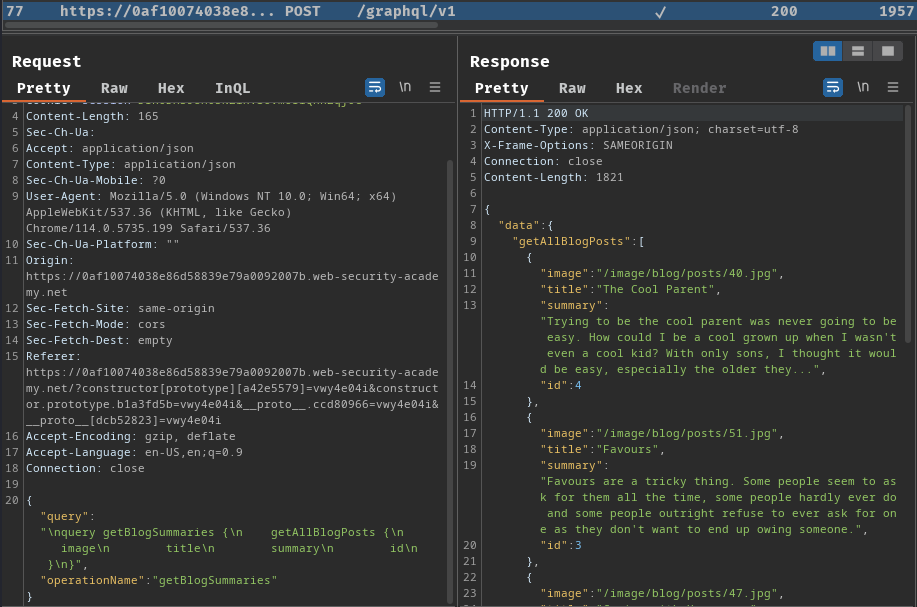
Task: Switch Response view to Raw tab
Action: tap(572, 88)
